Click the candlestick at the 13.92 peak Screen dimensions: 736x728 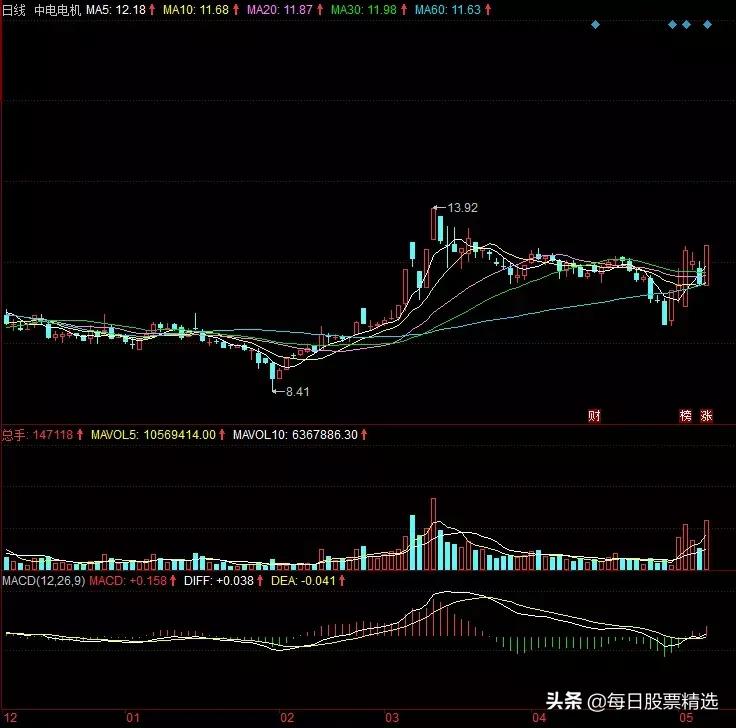433,223
